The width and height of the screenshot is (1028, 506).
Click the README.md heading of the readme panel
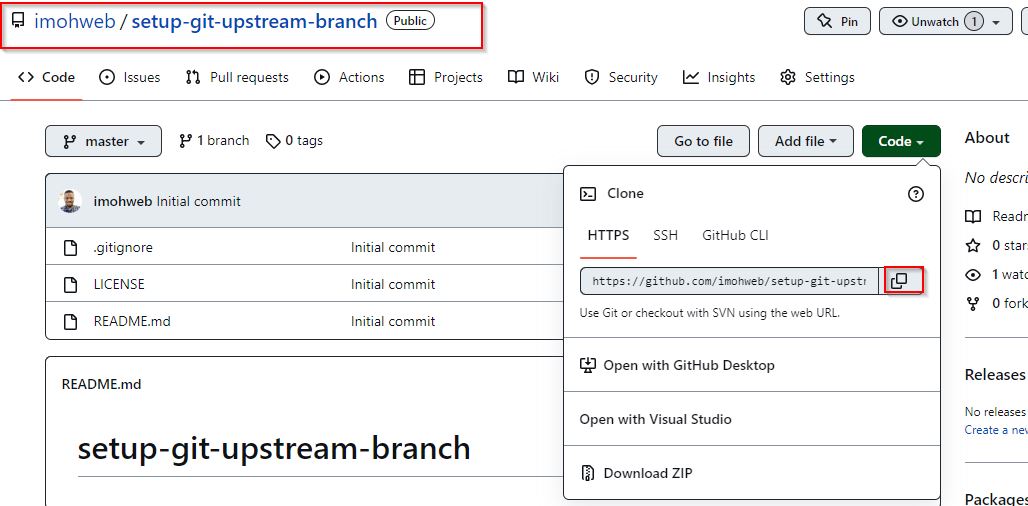[102, 384]
